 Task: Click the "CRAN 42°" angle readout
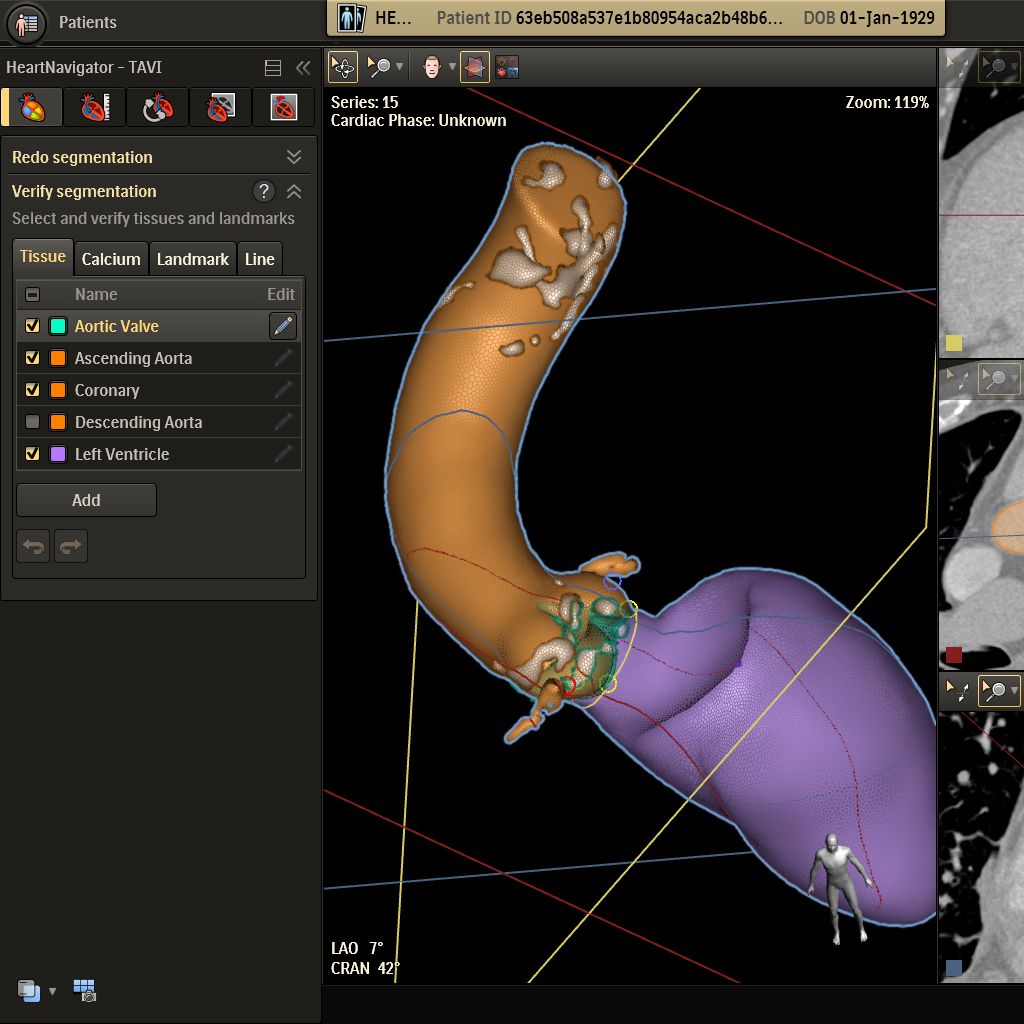coord(364,968)
